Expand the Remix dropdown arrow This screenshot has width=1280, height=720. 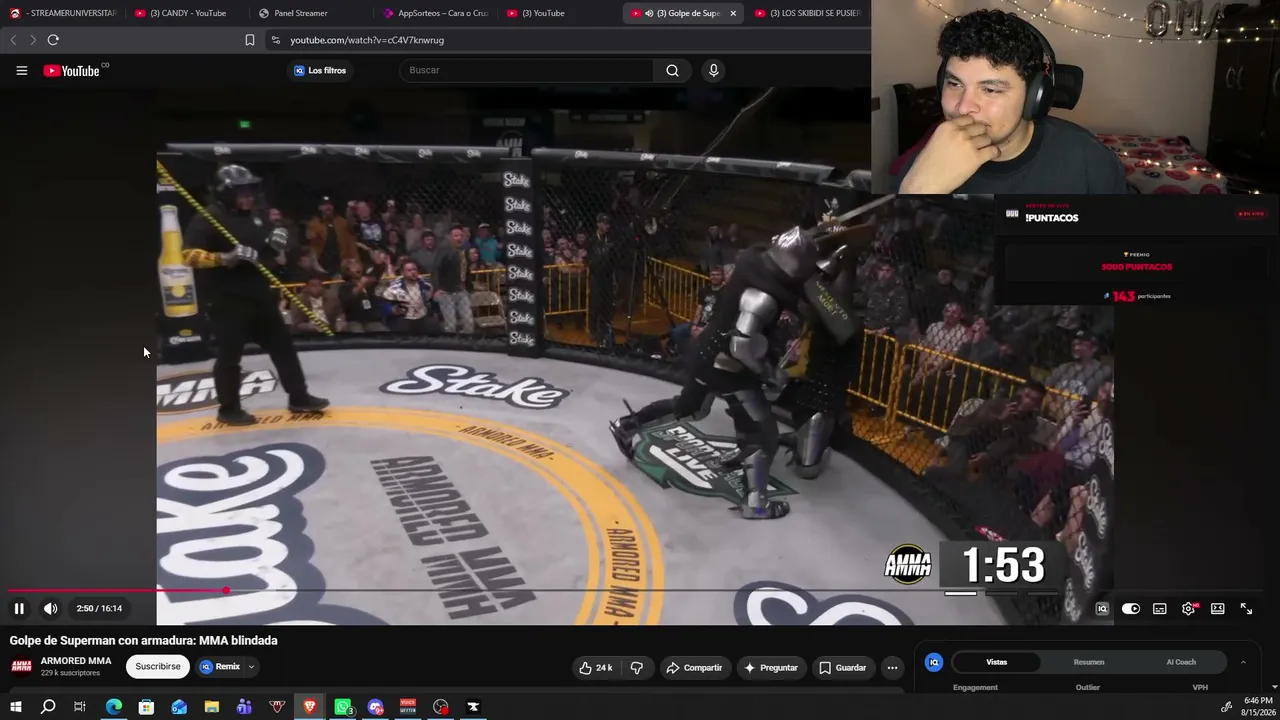tap(251, 667)
